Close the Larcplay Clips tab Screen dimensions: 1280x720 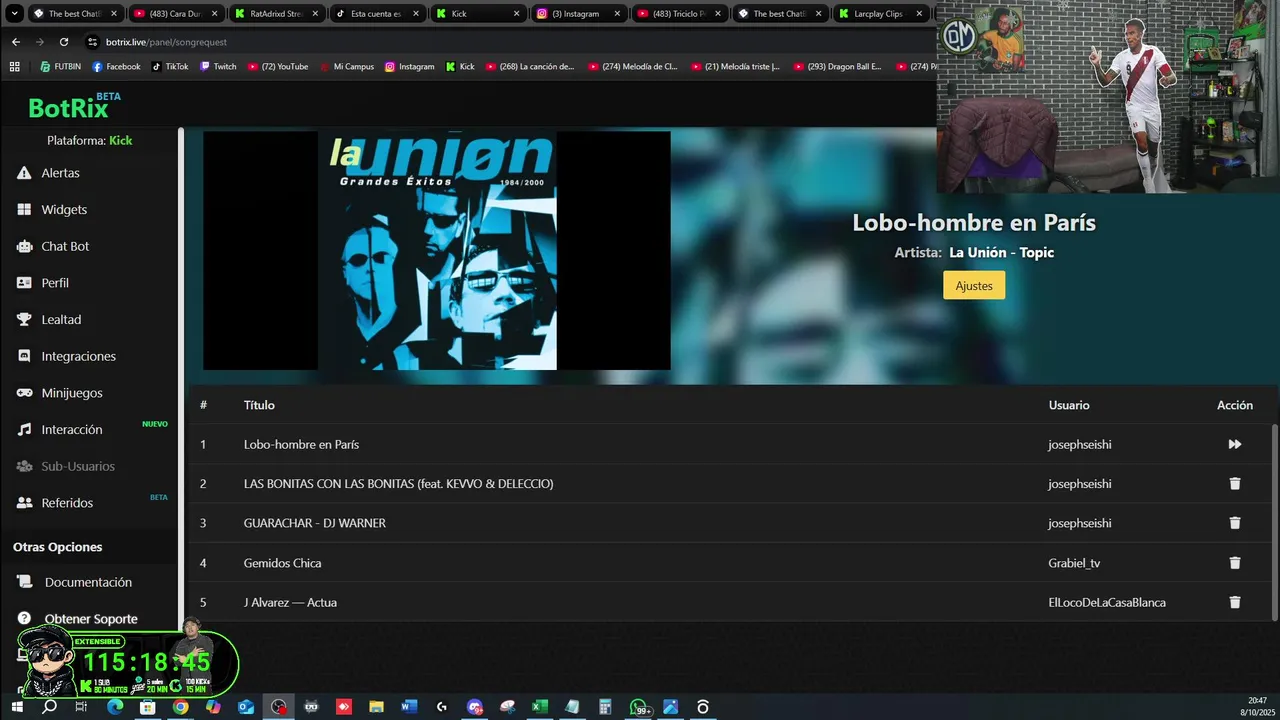(919, 14)
